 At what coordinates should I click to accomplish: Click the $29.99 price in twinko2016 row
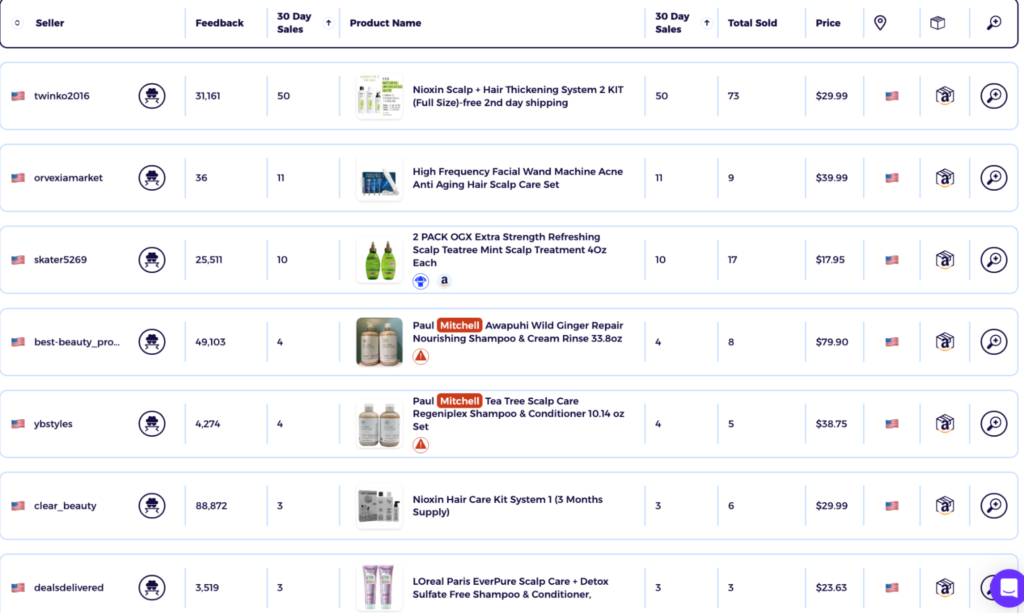pos(831,96)
